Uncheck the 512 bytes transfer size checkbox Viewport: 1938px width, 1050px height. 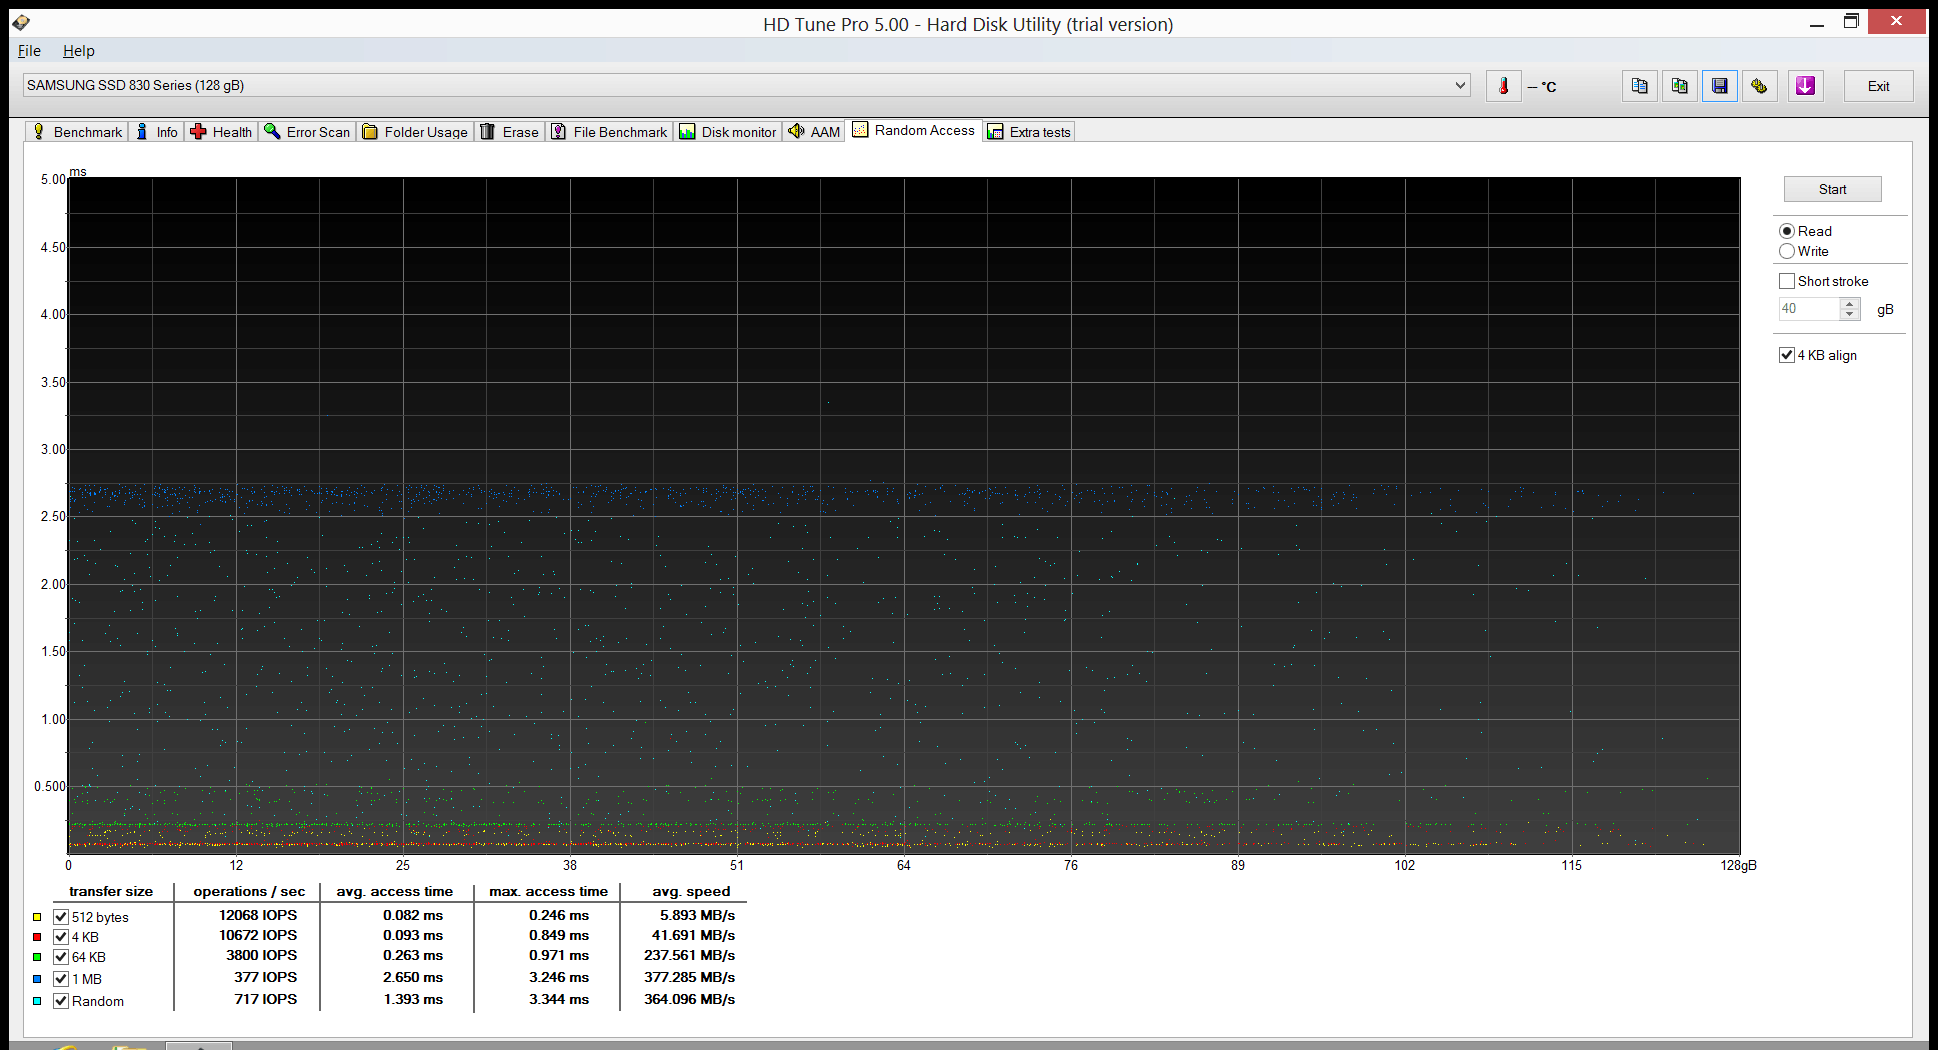(x=61, y=917)
